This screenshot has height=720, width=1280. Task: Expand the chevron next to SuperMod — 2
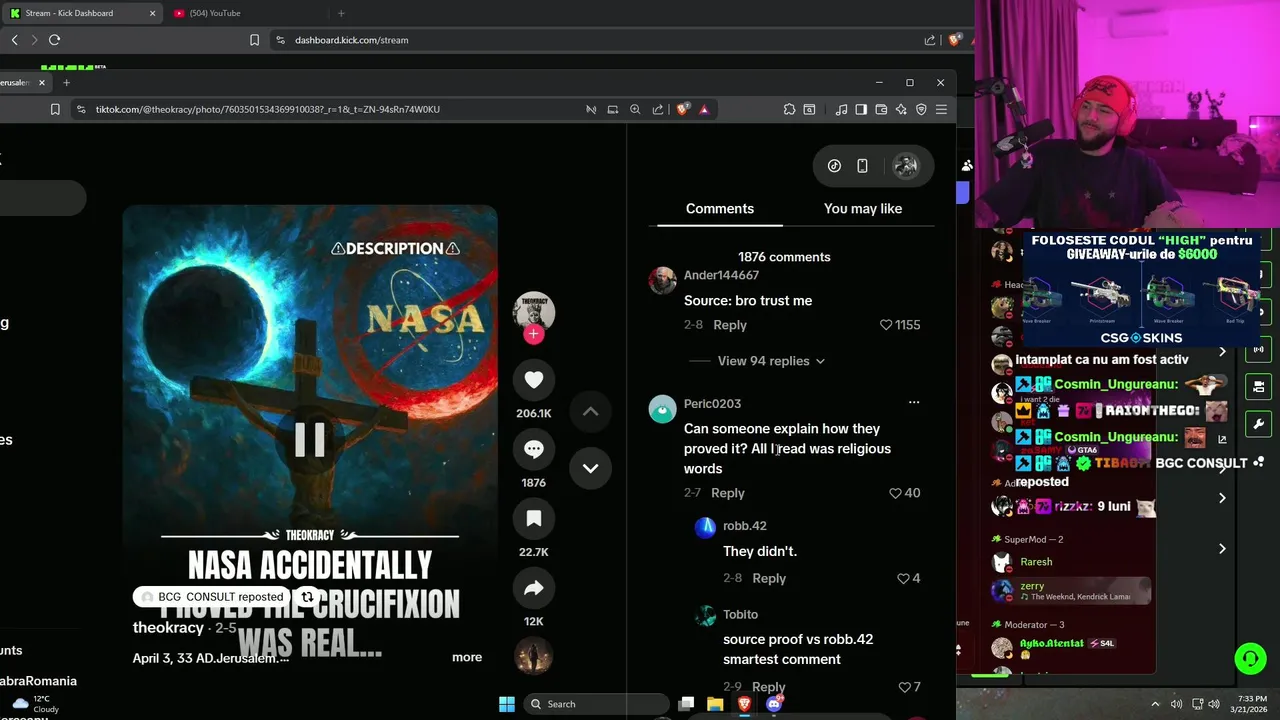1222,549
